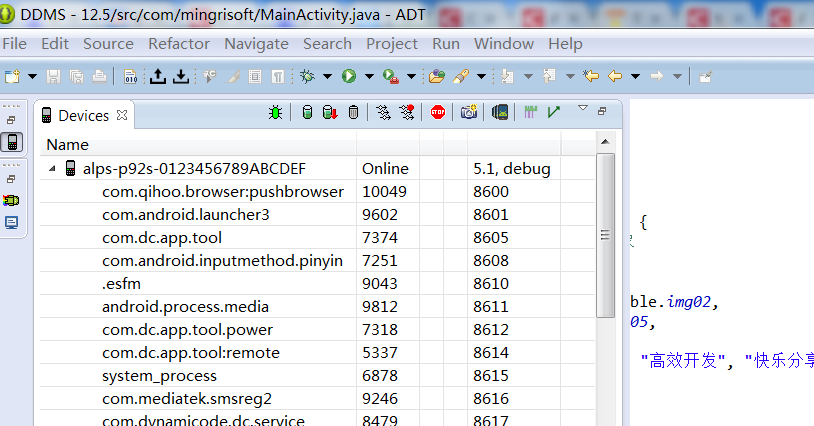The height and width of the screenshot is (426, 814).
Task: Click the upload arrow toolbar icon
Action: 158,76
